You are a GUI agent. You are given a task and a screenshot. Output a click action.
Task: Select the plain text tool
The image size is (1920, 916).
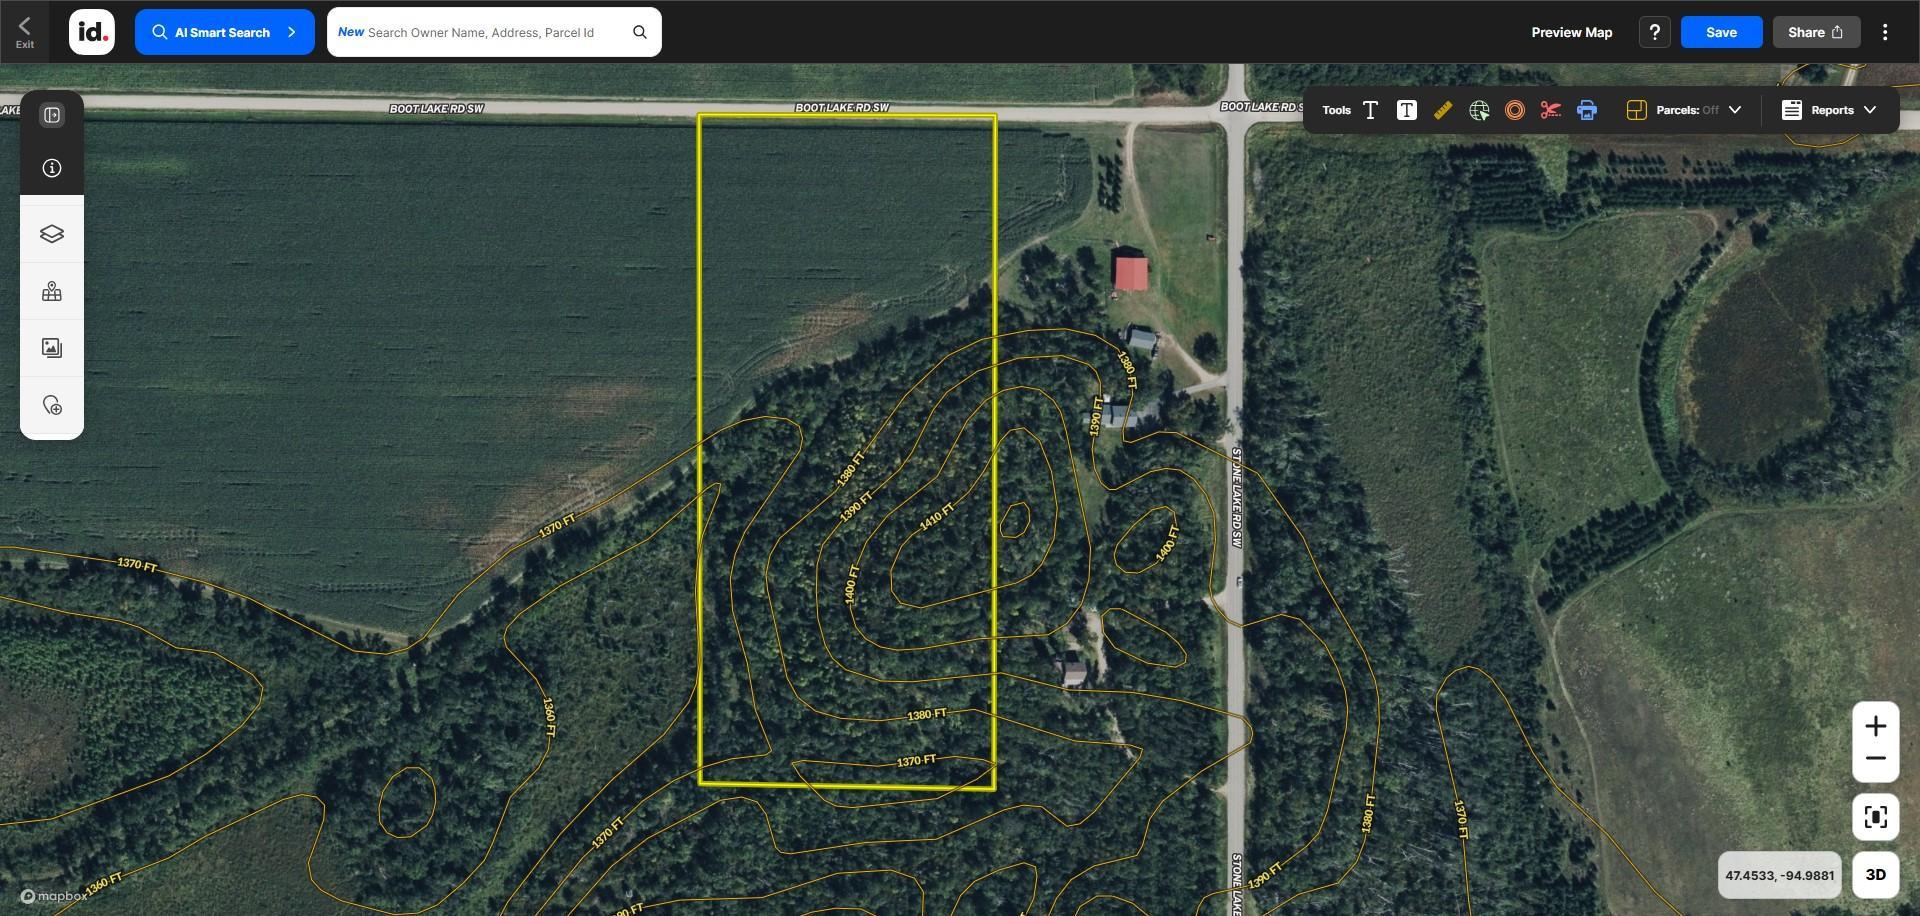point(1370,110)
